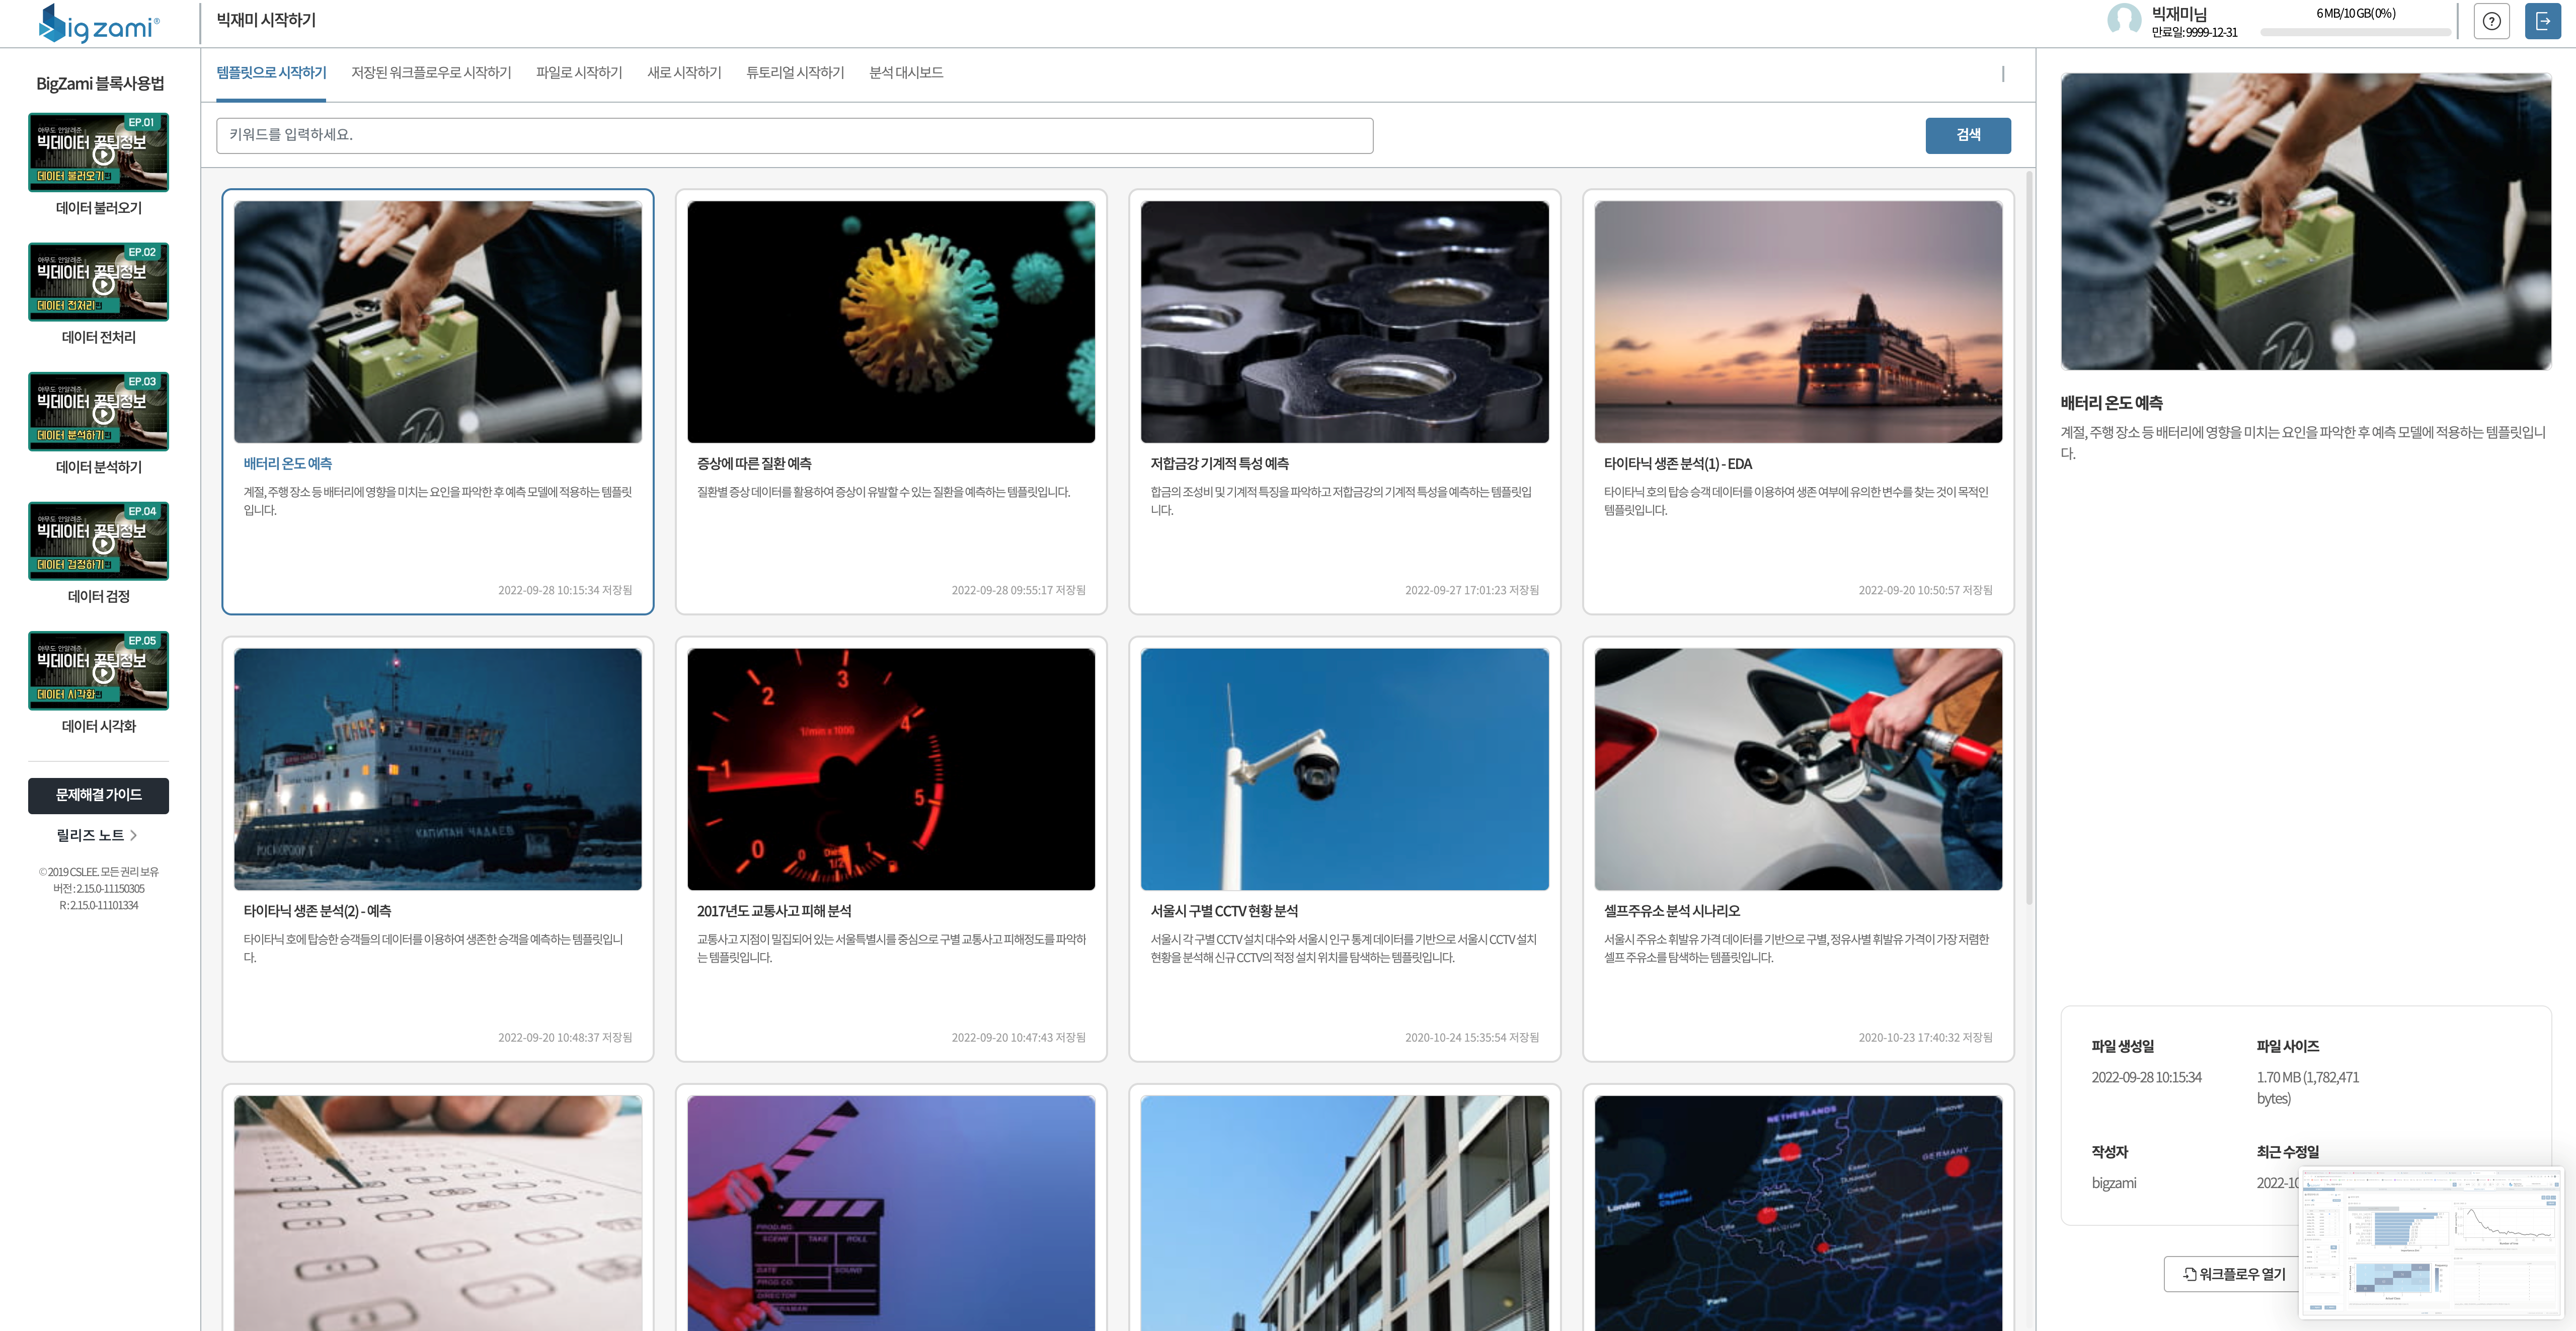This screenshot has height=1331, width=2576.
Task: Click the 저합금강 기계적 특성 예측 title
Action: (x=1219, y=464)
